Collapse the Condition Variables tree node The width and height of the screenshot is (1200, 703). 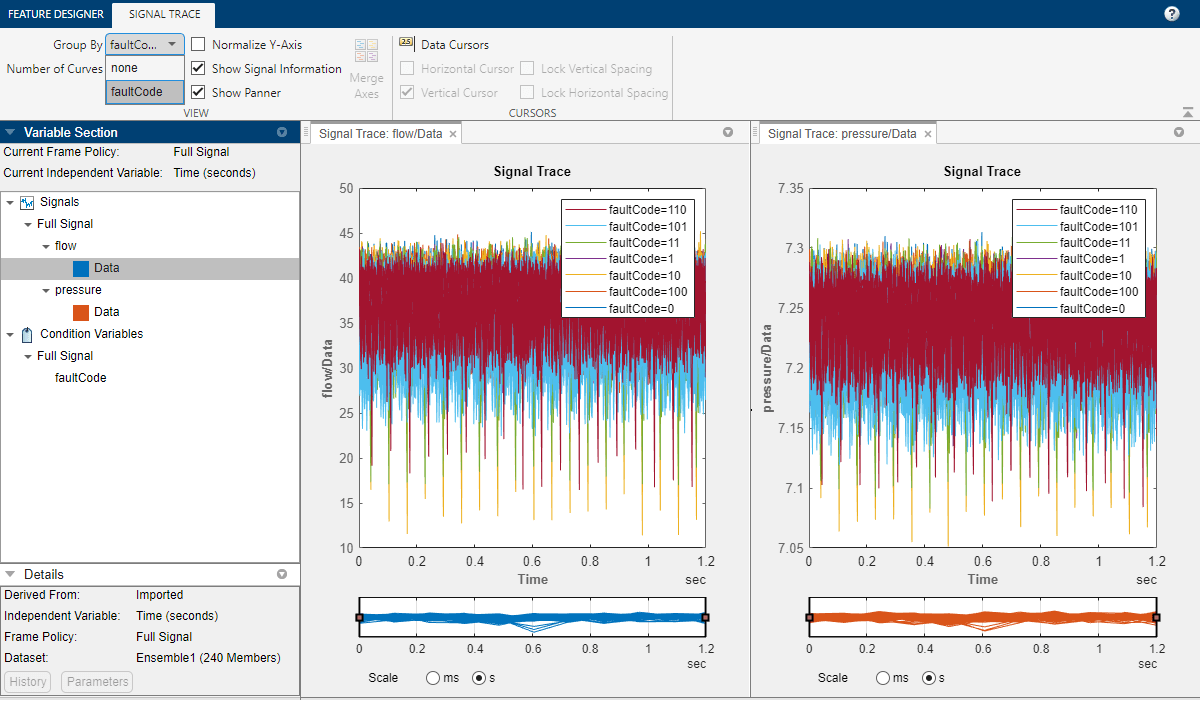pos(10,334)
